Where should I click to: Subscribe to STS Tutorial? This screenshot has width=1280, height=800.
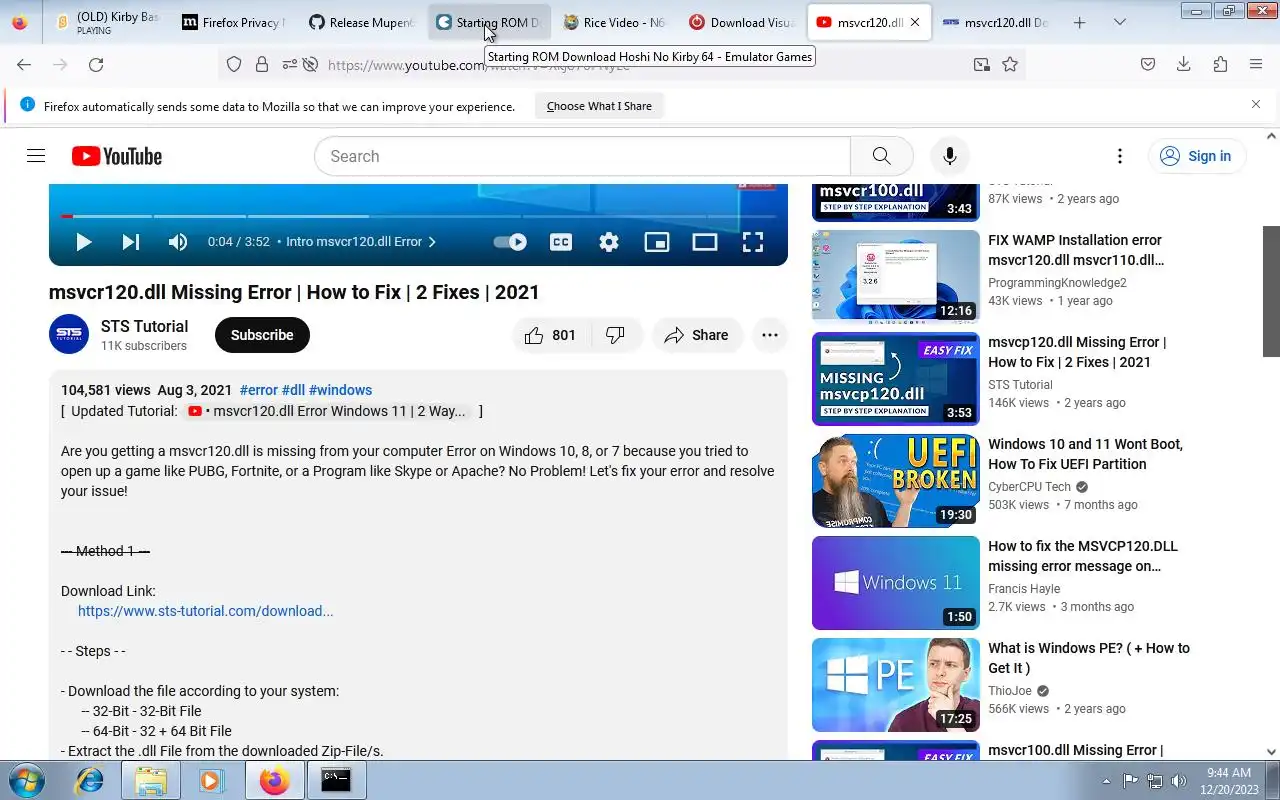262,335
